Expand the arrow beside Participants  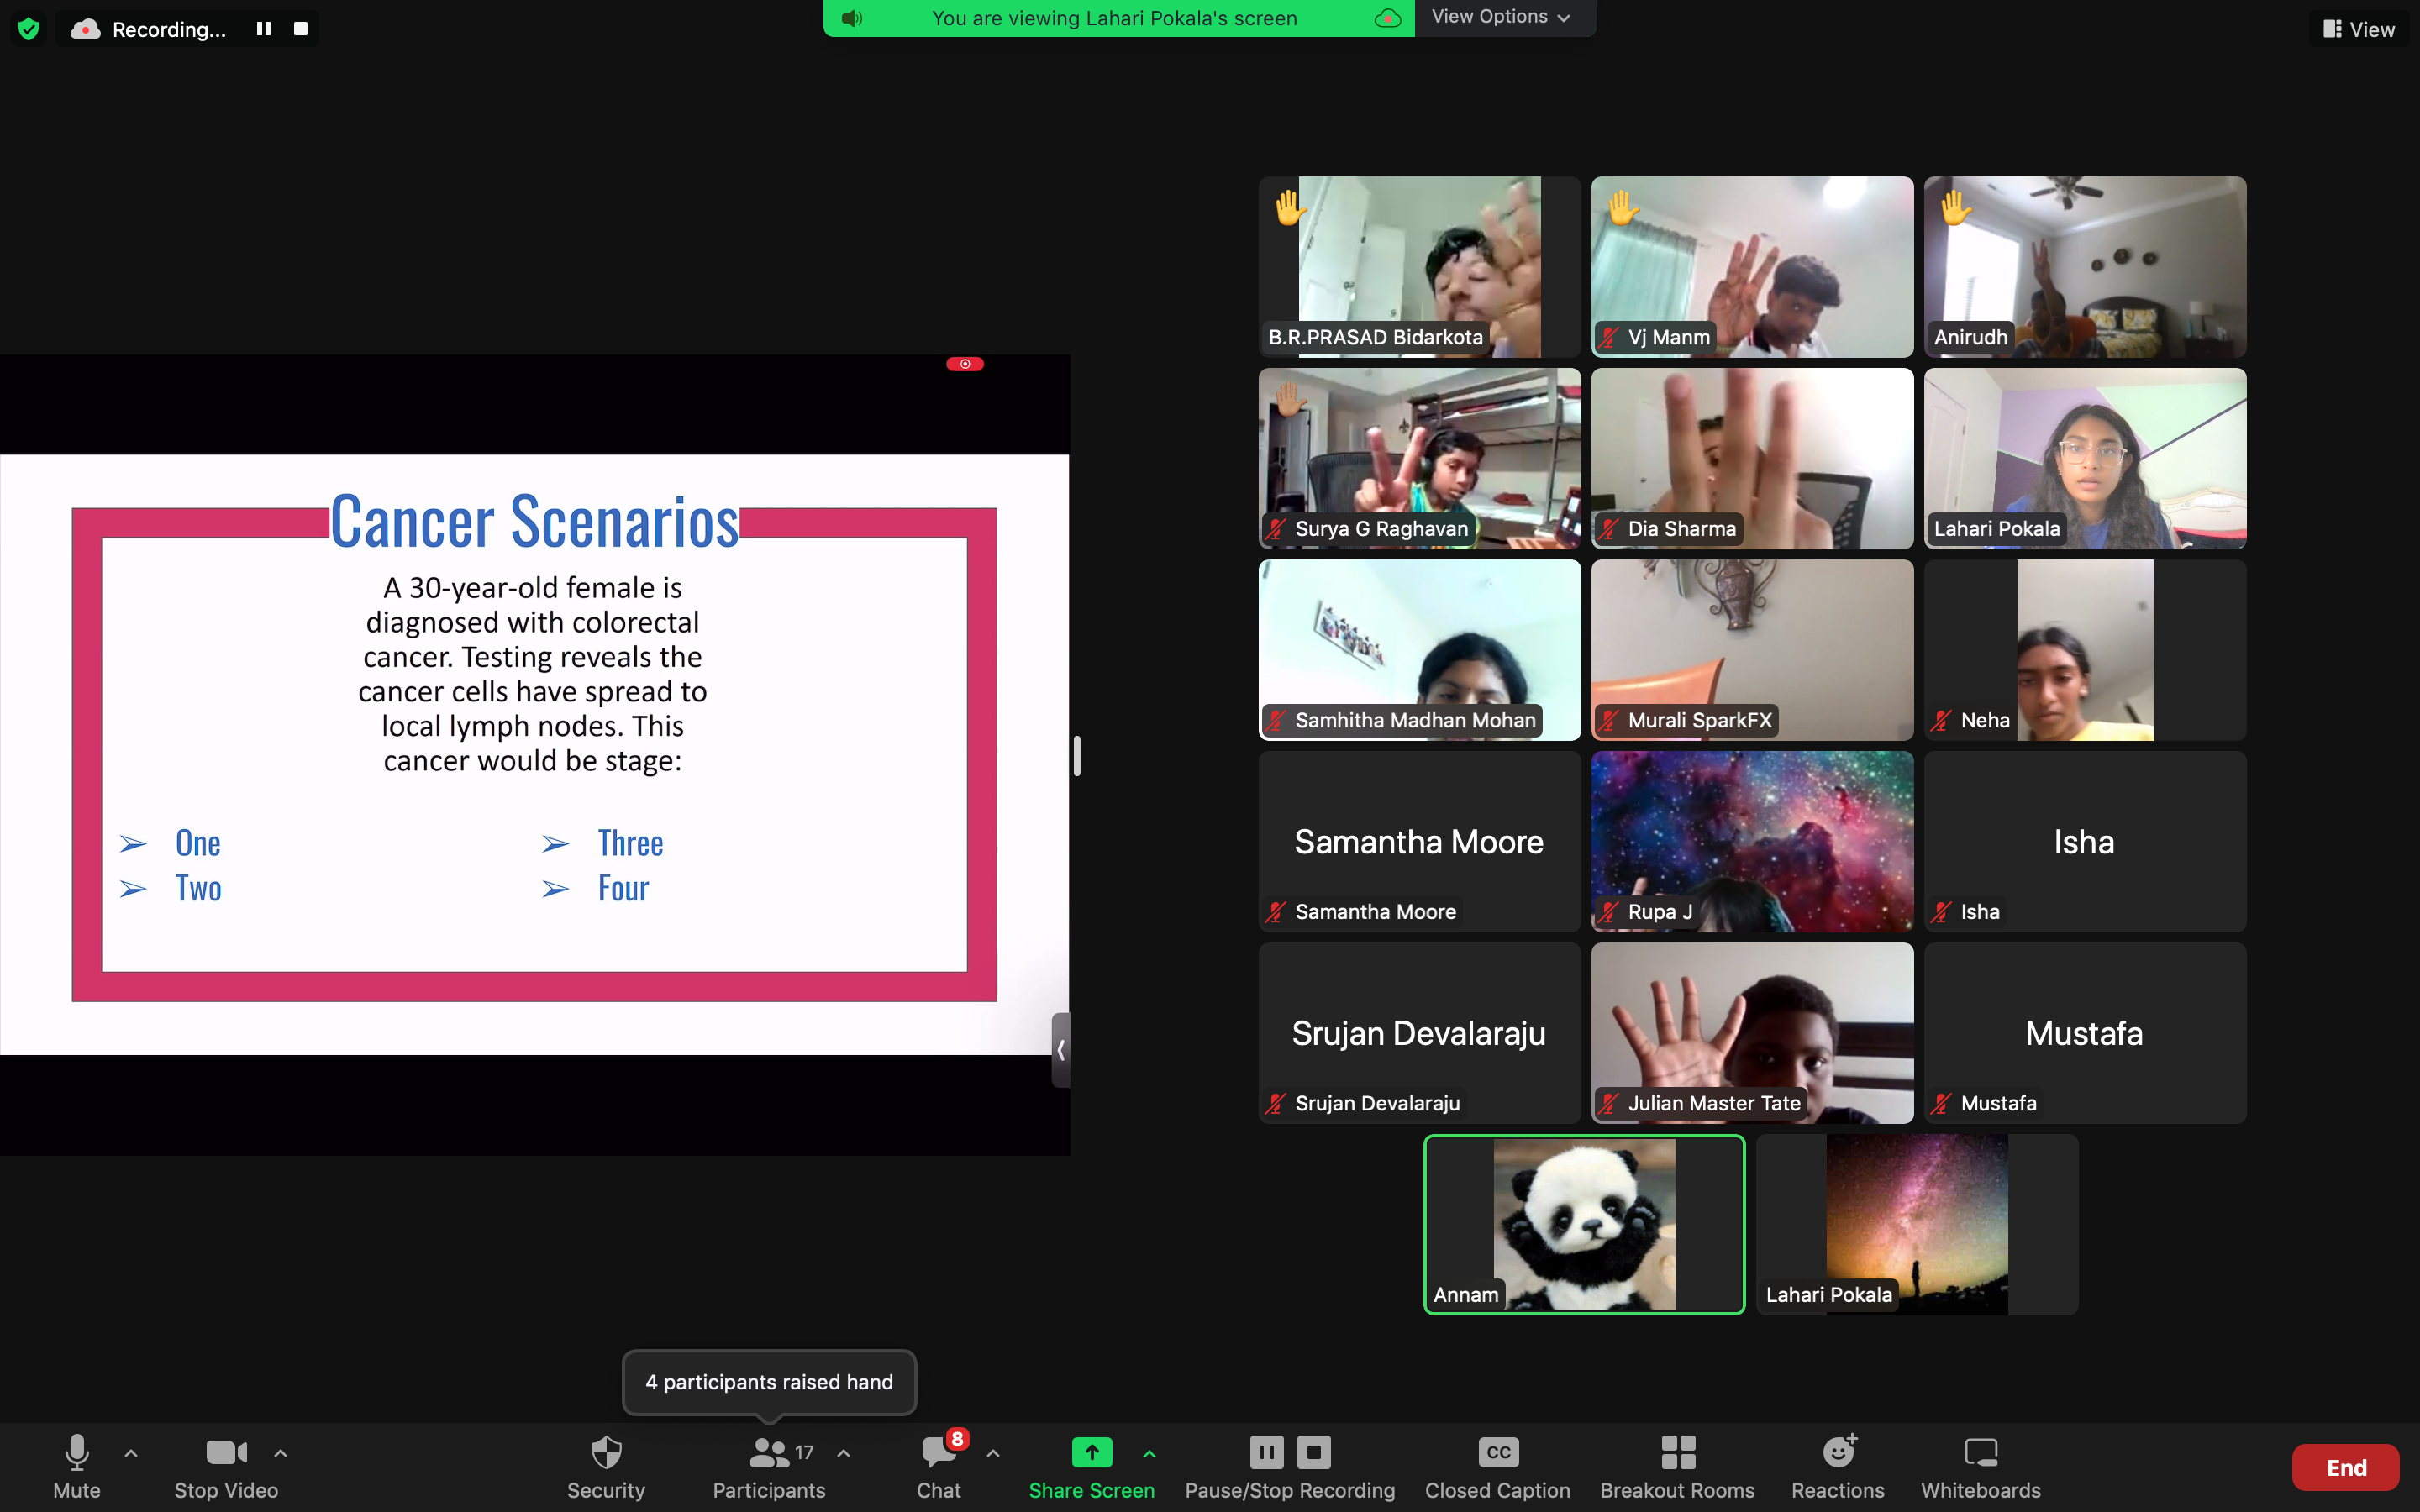click(x=844, y=1453)
